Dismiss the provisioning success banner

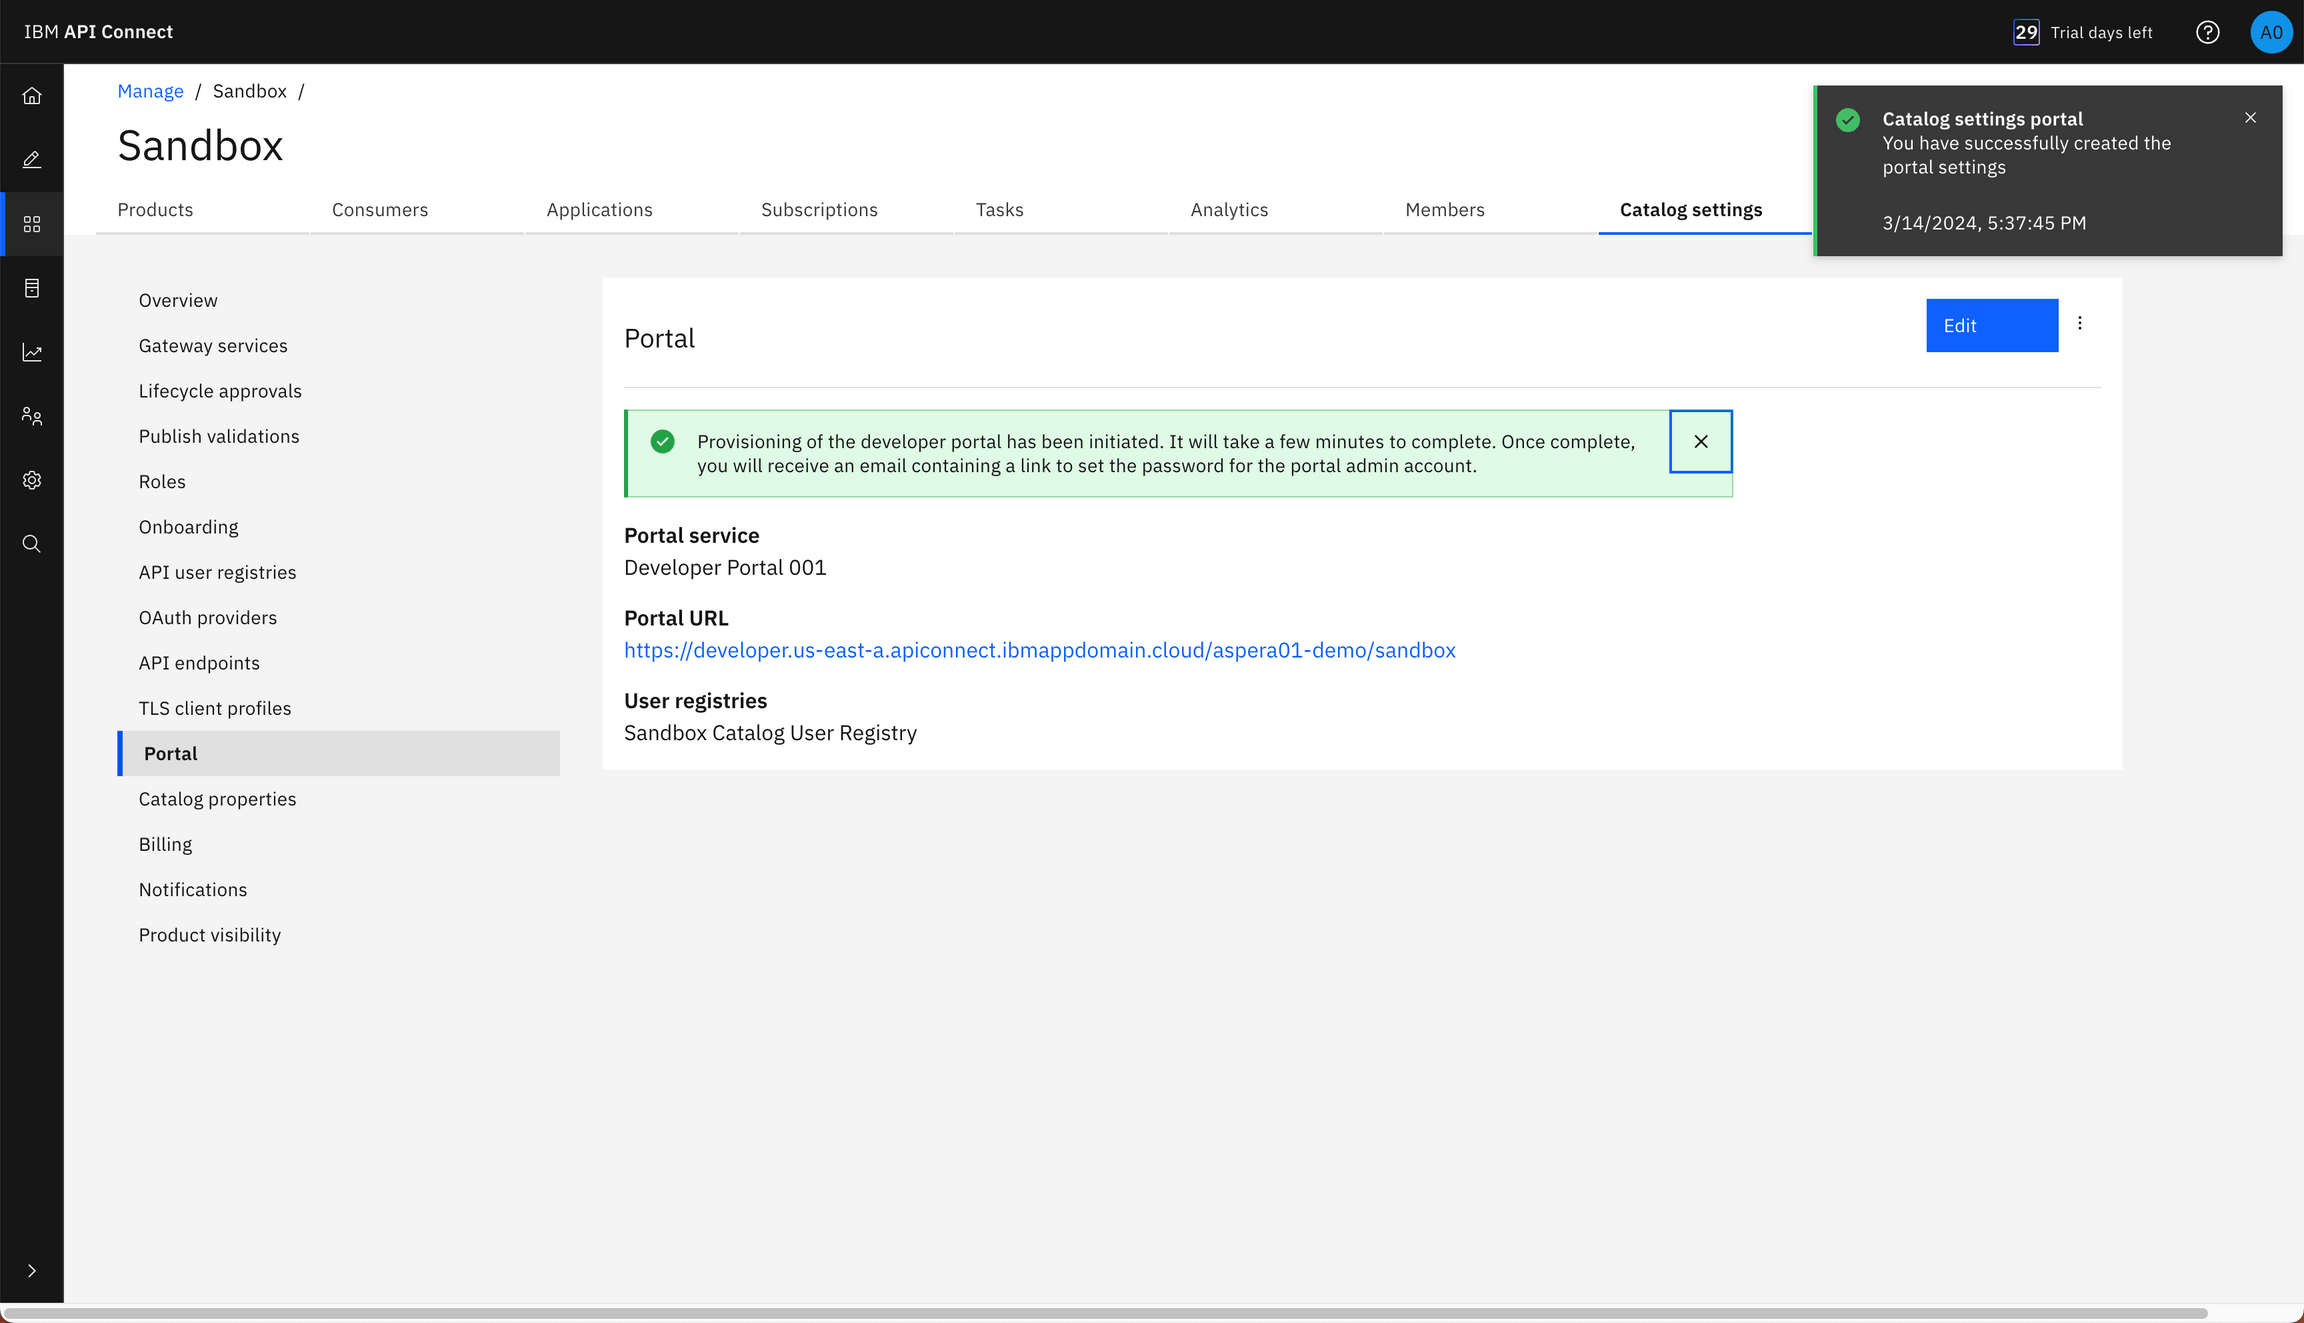pos(1700,441)
